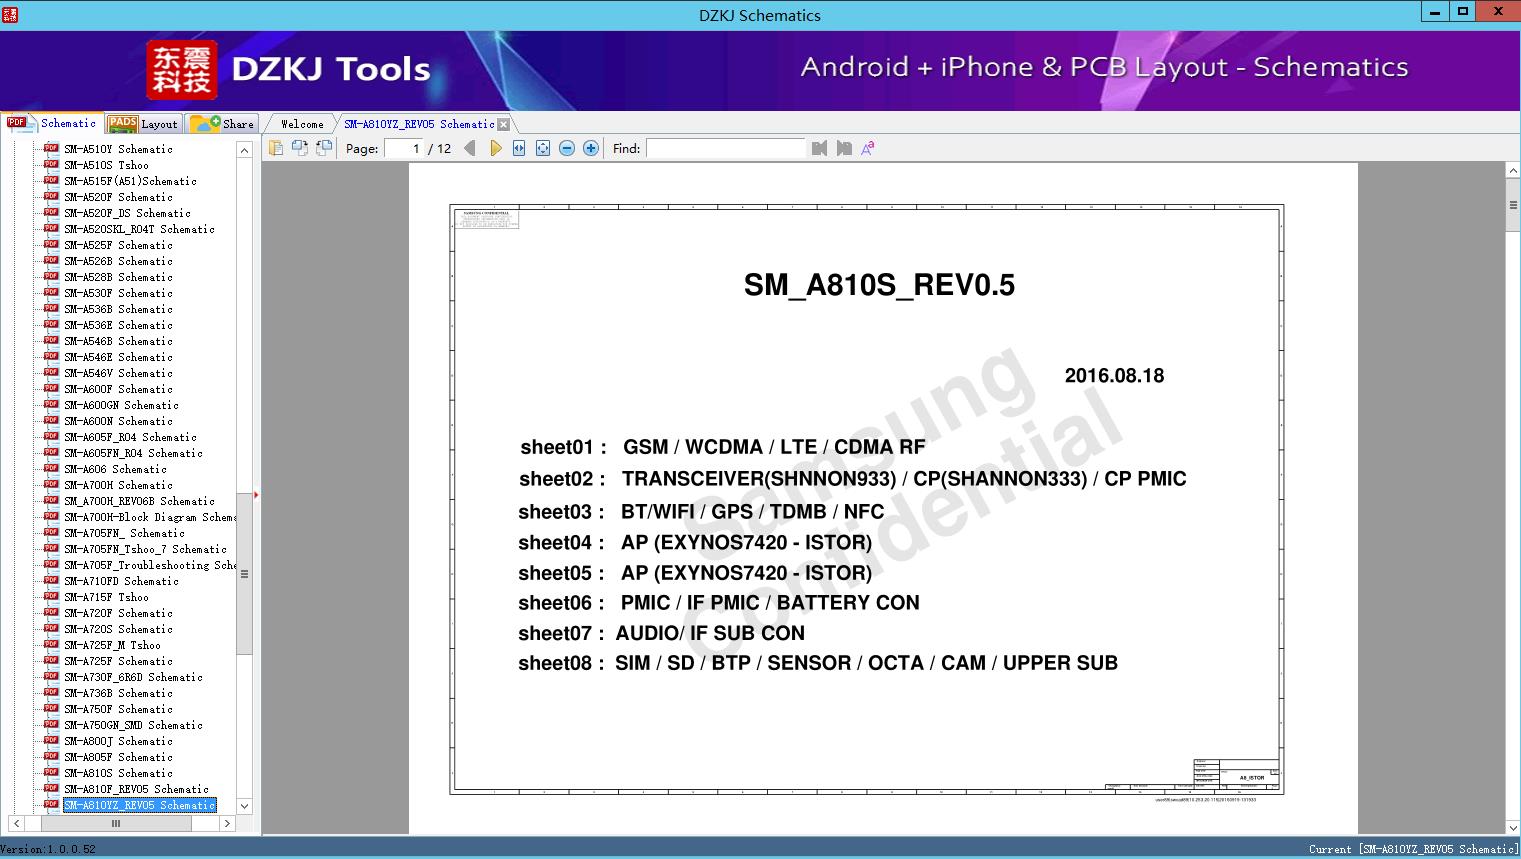The height and width of the screenshot is (859, 1521).
Task: Select SM-A520F_DS Schematic entry
Action: click(127, 213)
